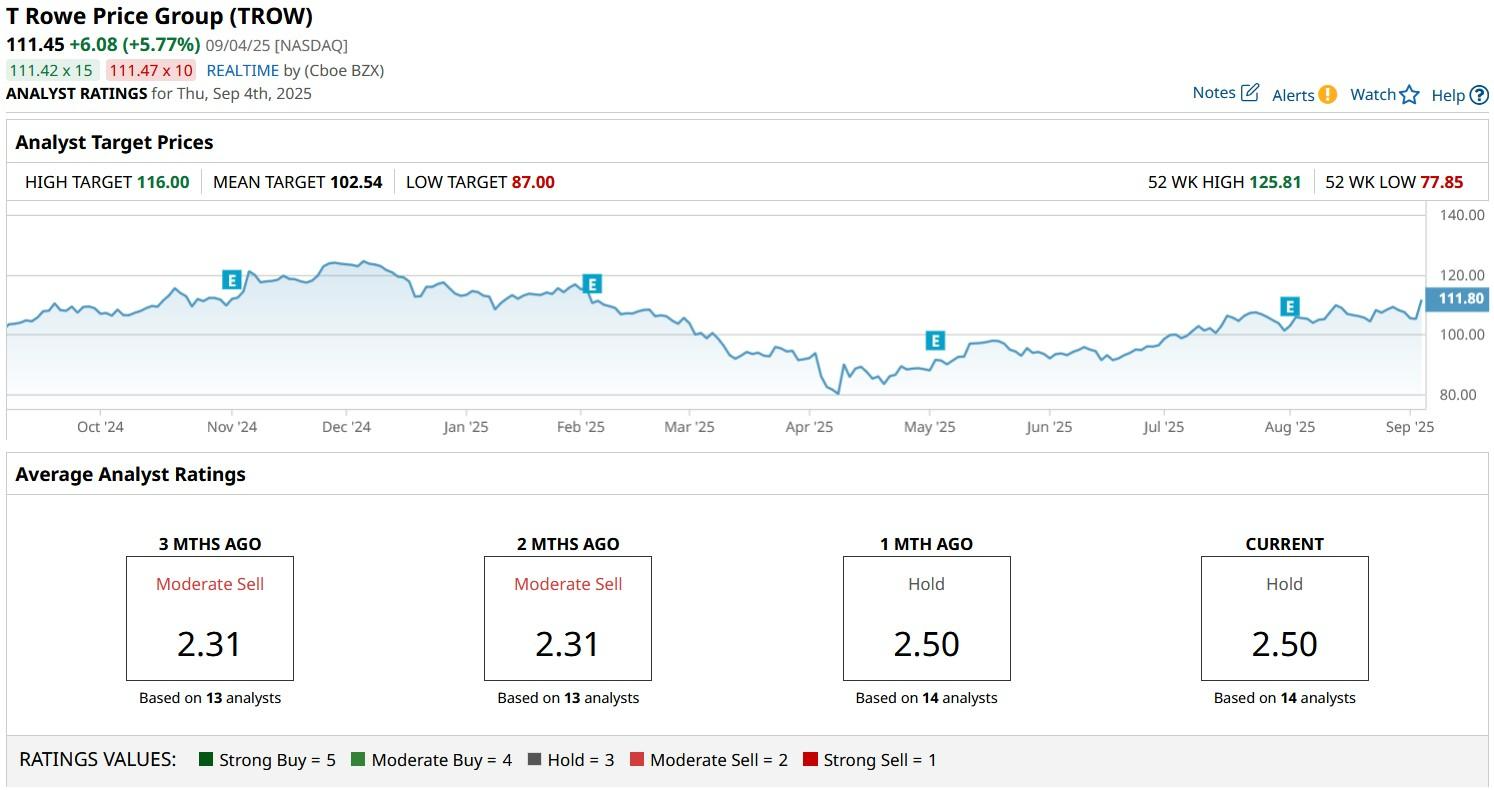The height and width of the screenshot is (790, 1494).
Task: Click the T Rowe Price Group (TROW) title
Action: point(159,16)
